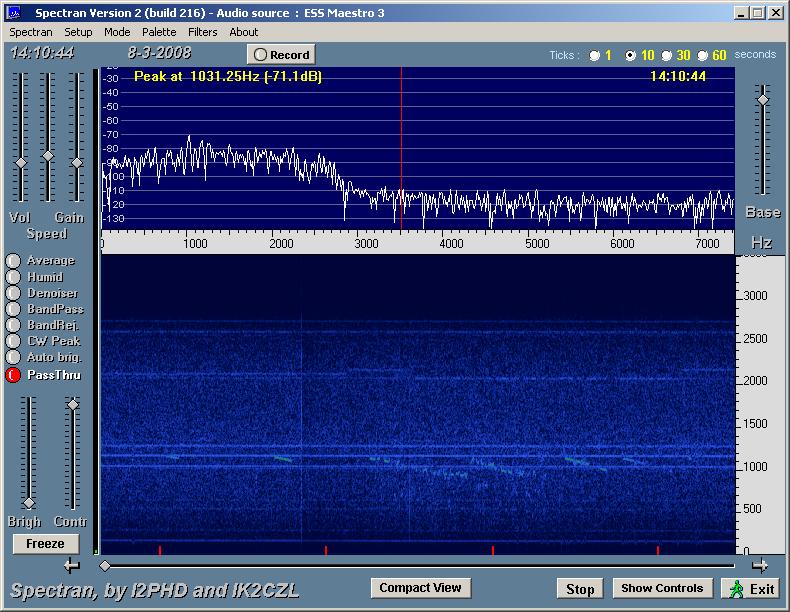Select the 60 seconds ticks option

click(703, 56)
